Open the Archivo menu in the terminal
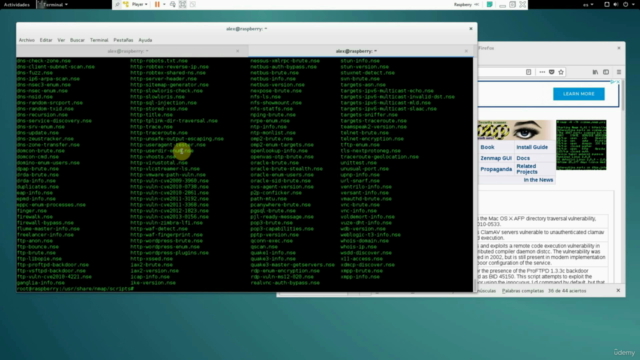The height and width of the screenshot is (360, 640). (x=27, y=40)
